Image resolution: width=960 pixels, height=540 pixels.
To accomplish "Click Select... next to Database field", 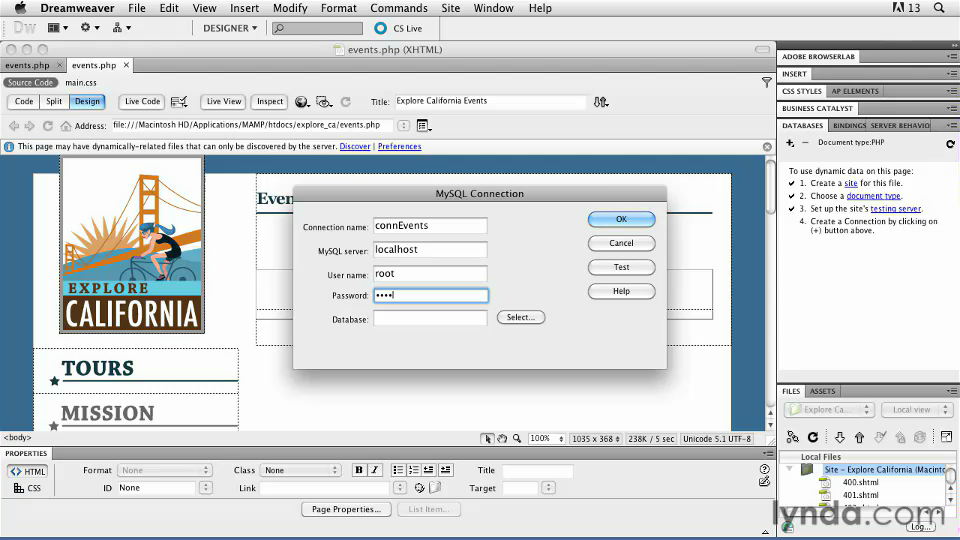I will [520, 317].
